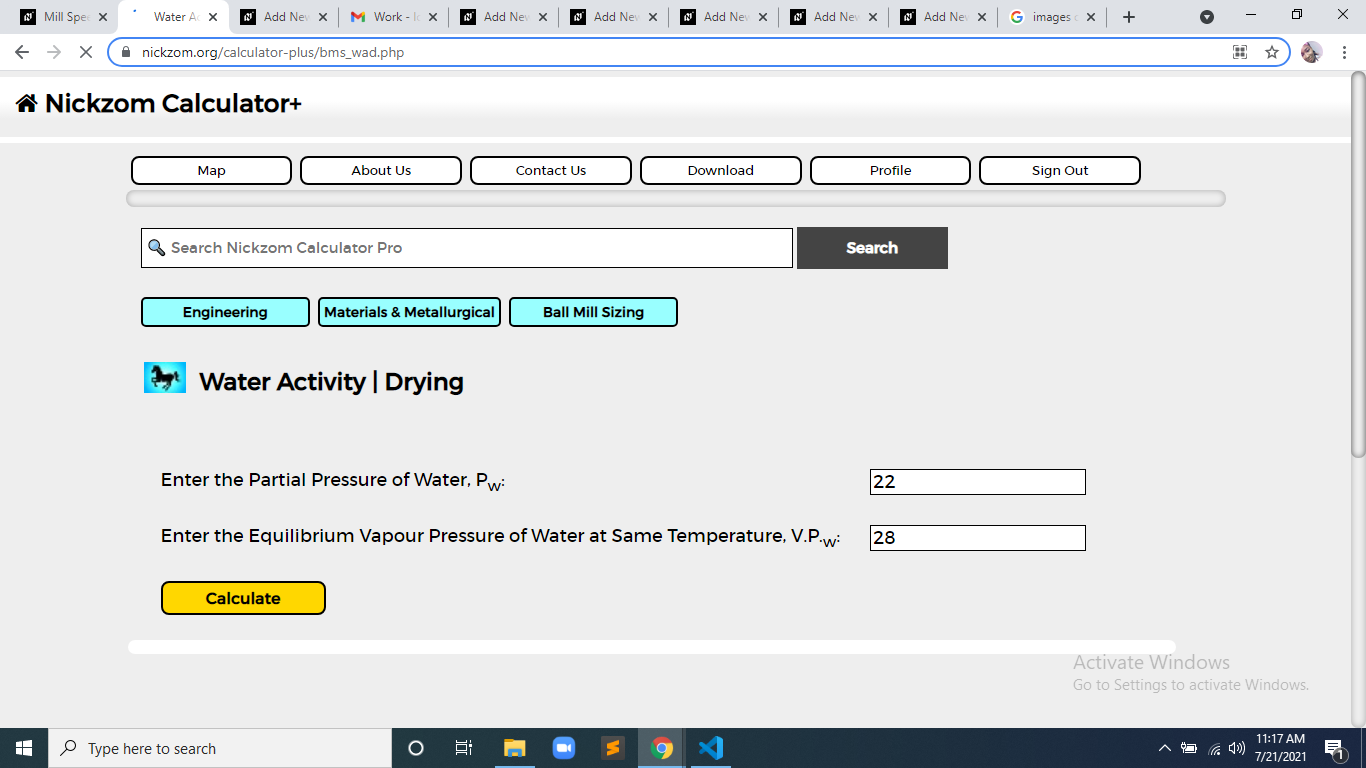The width and height of the screenshot is (1366, 768).
Task: Click the Water Activity | Drying heading
Action: tap(331, 382)
